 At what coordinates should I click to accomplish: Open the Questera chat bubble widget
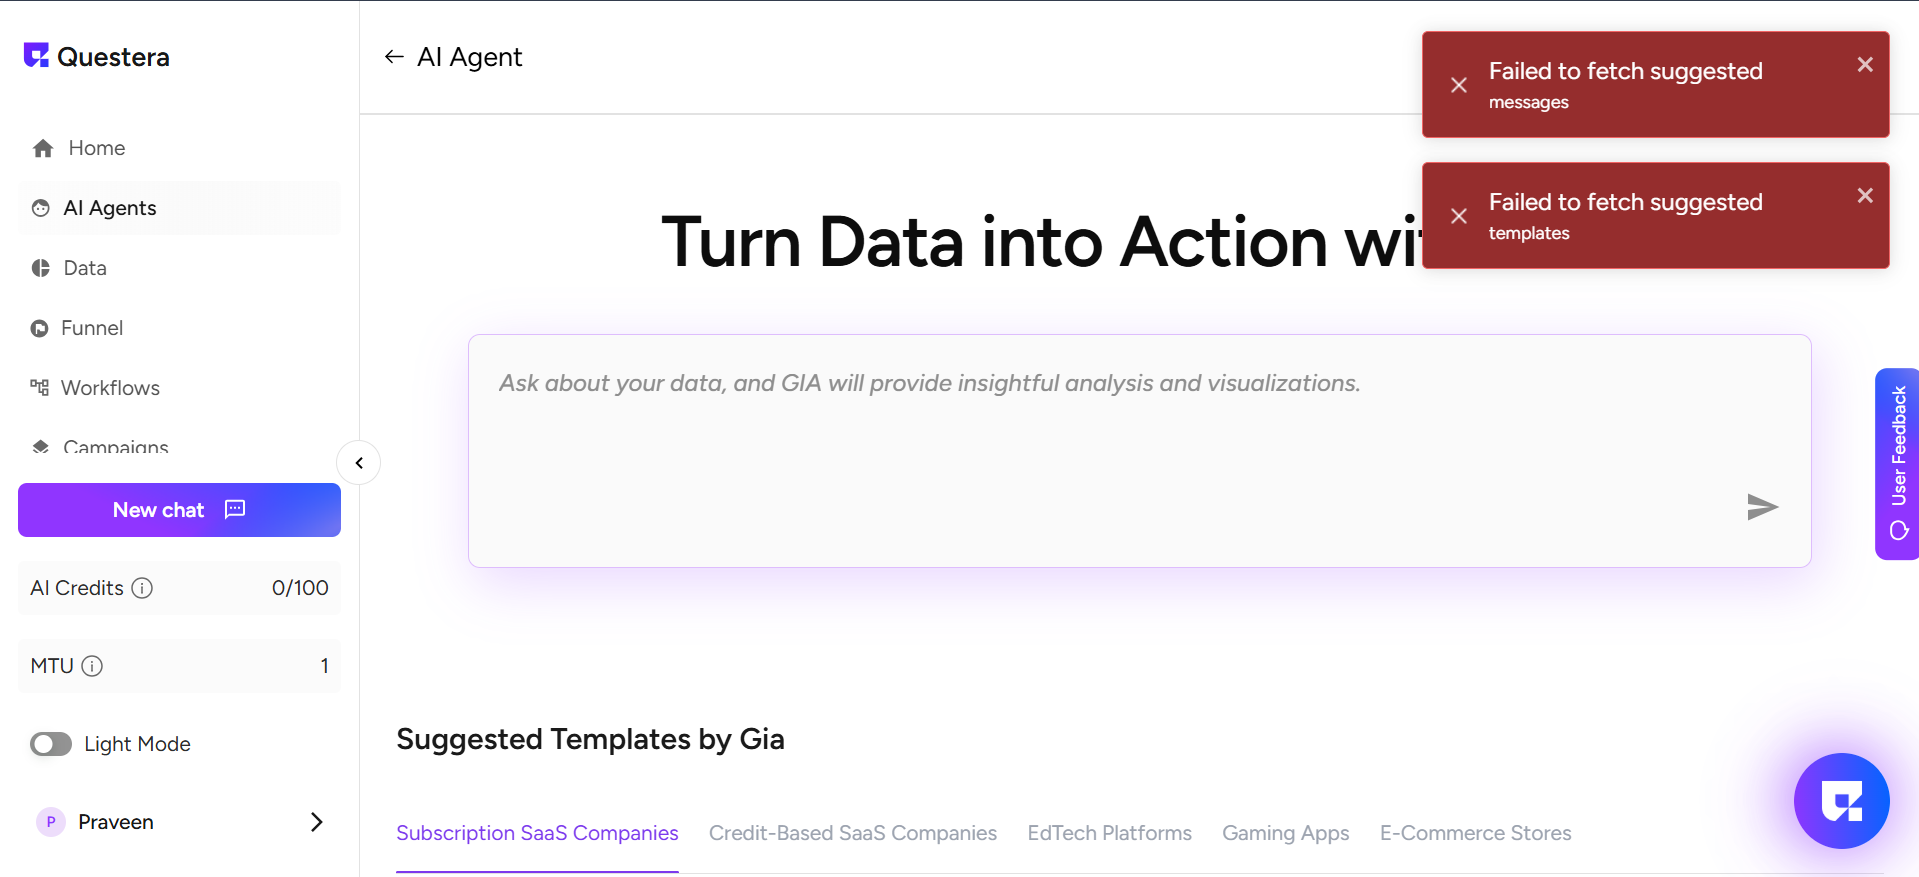(1841, 801)
